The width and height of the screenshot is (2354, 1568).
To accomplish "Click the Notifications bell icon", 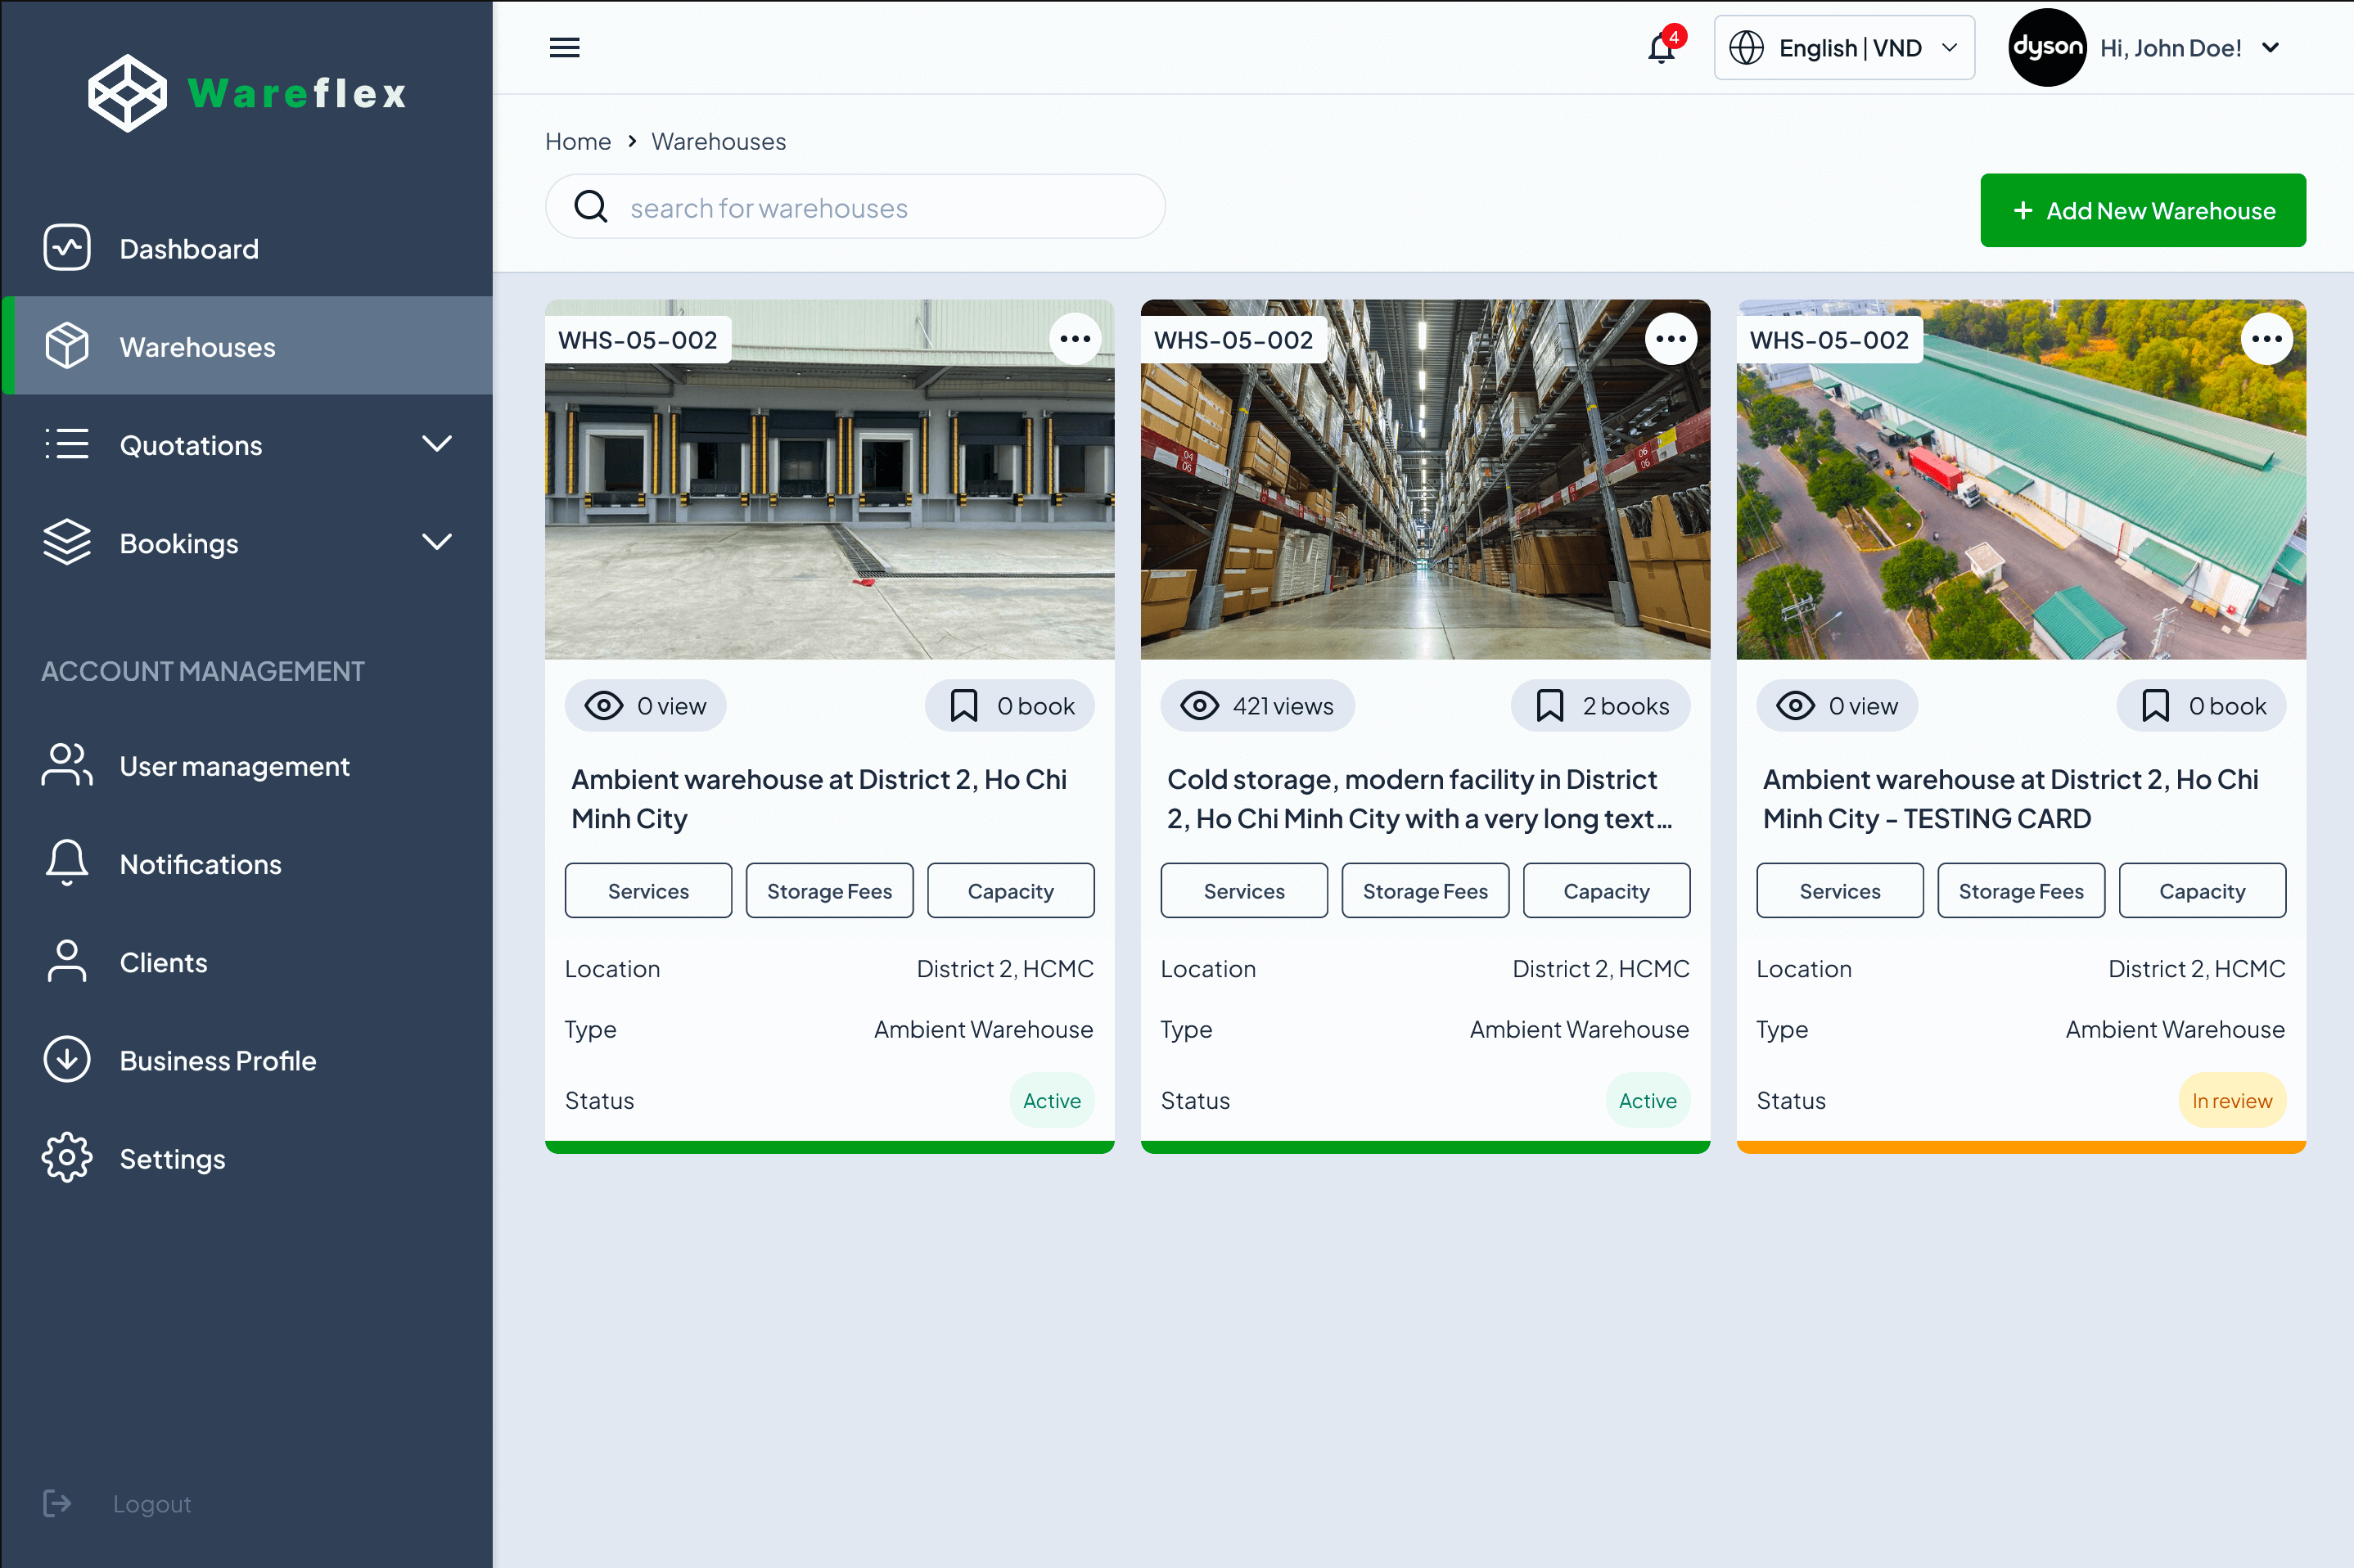I will 1659,47.
